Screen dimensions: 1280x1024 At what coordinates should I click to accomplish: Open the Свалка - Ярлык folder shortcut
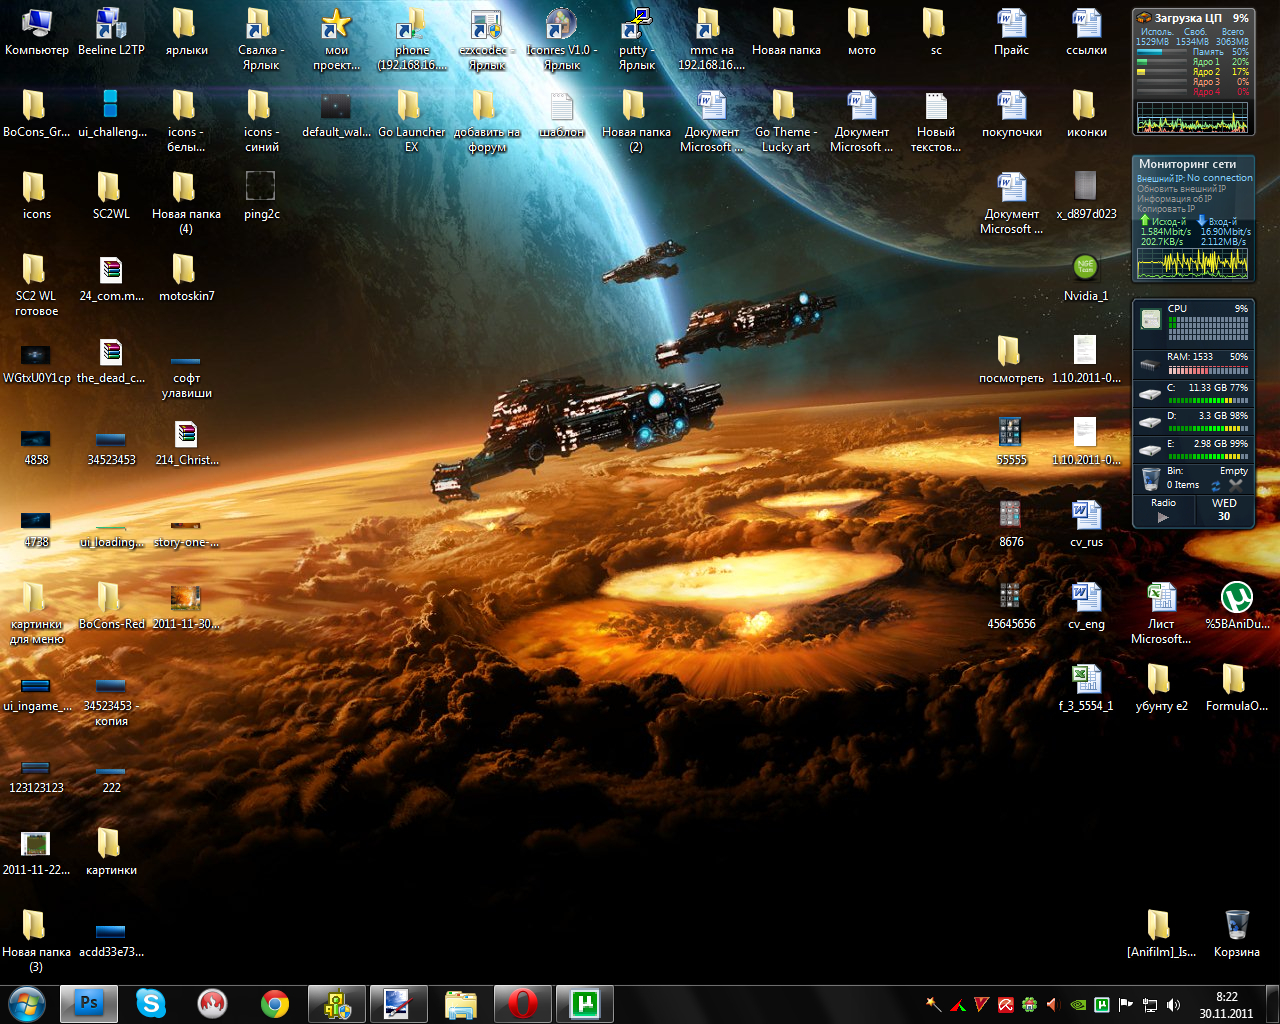(x=261, y=39)
